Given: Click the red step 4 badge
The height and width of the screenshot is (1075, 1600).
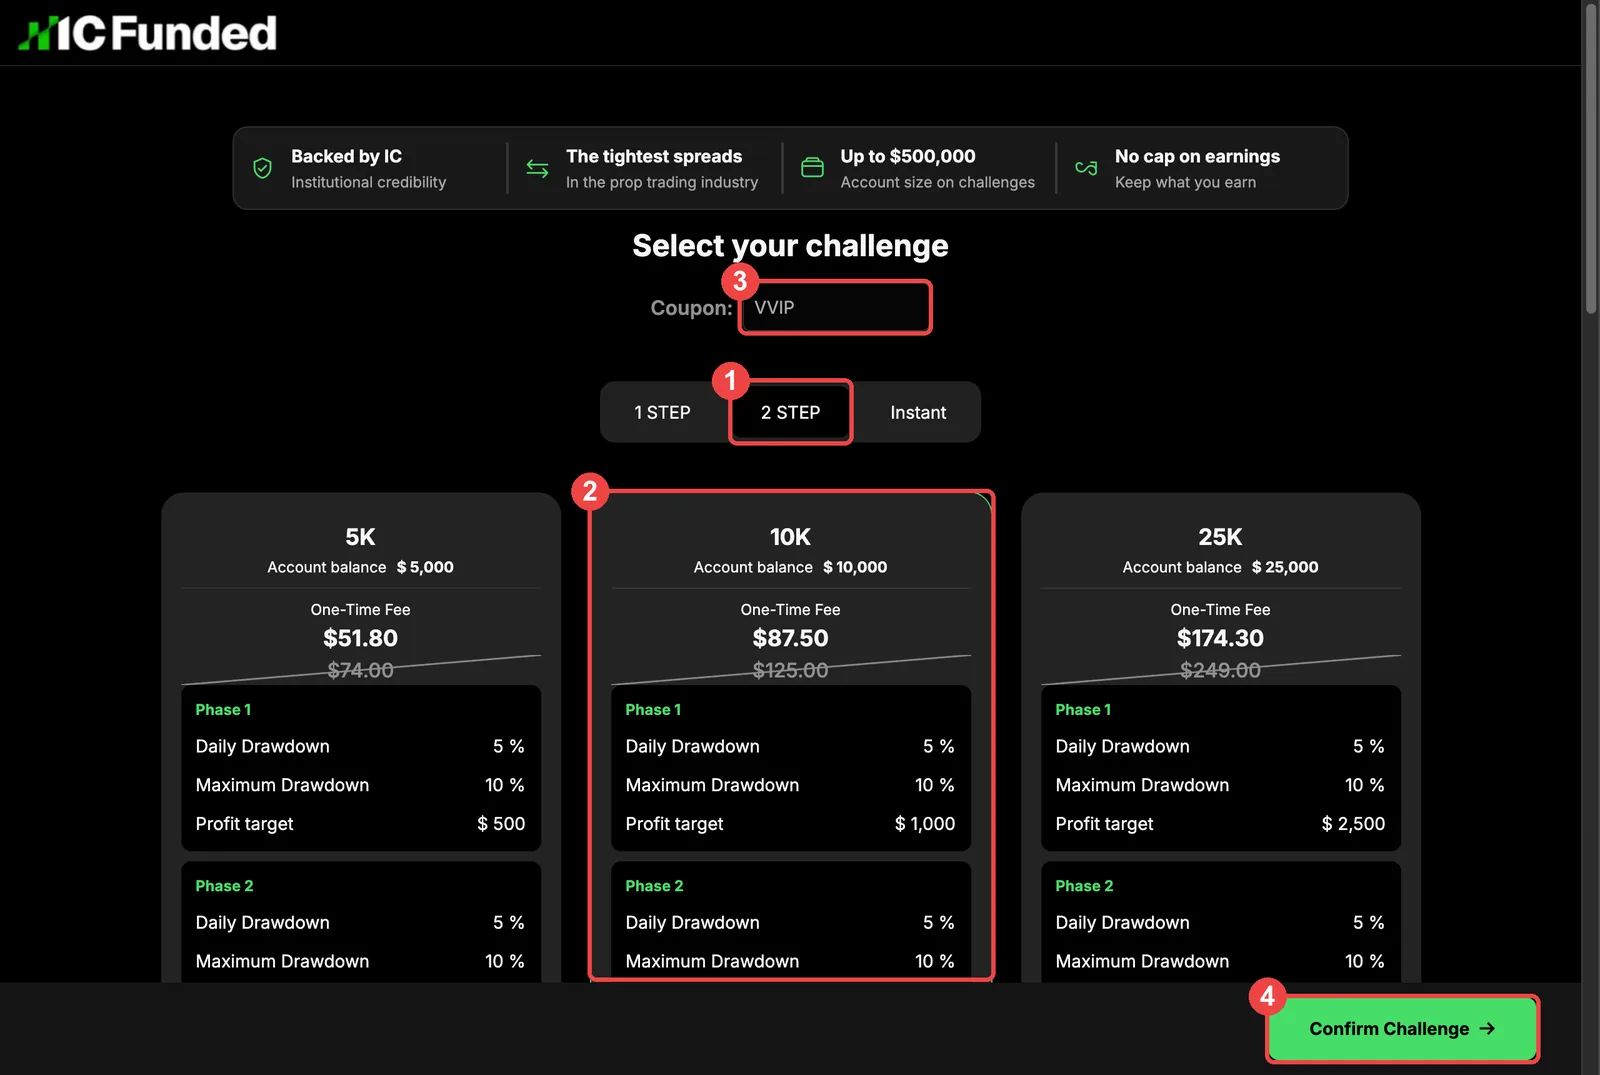Looking at the screenshot, I should coord(1267,996).
